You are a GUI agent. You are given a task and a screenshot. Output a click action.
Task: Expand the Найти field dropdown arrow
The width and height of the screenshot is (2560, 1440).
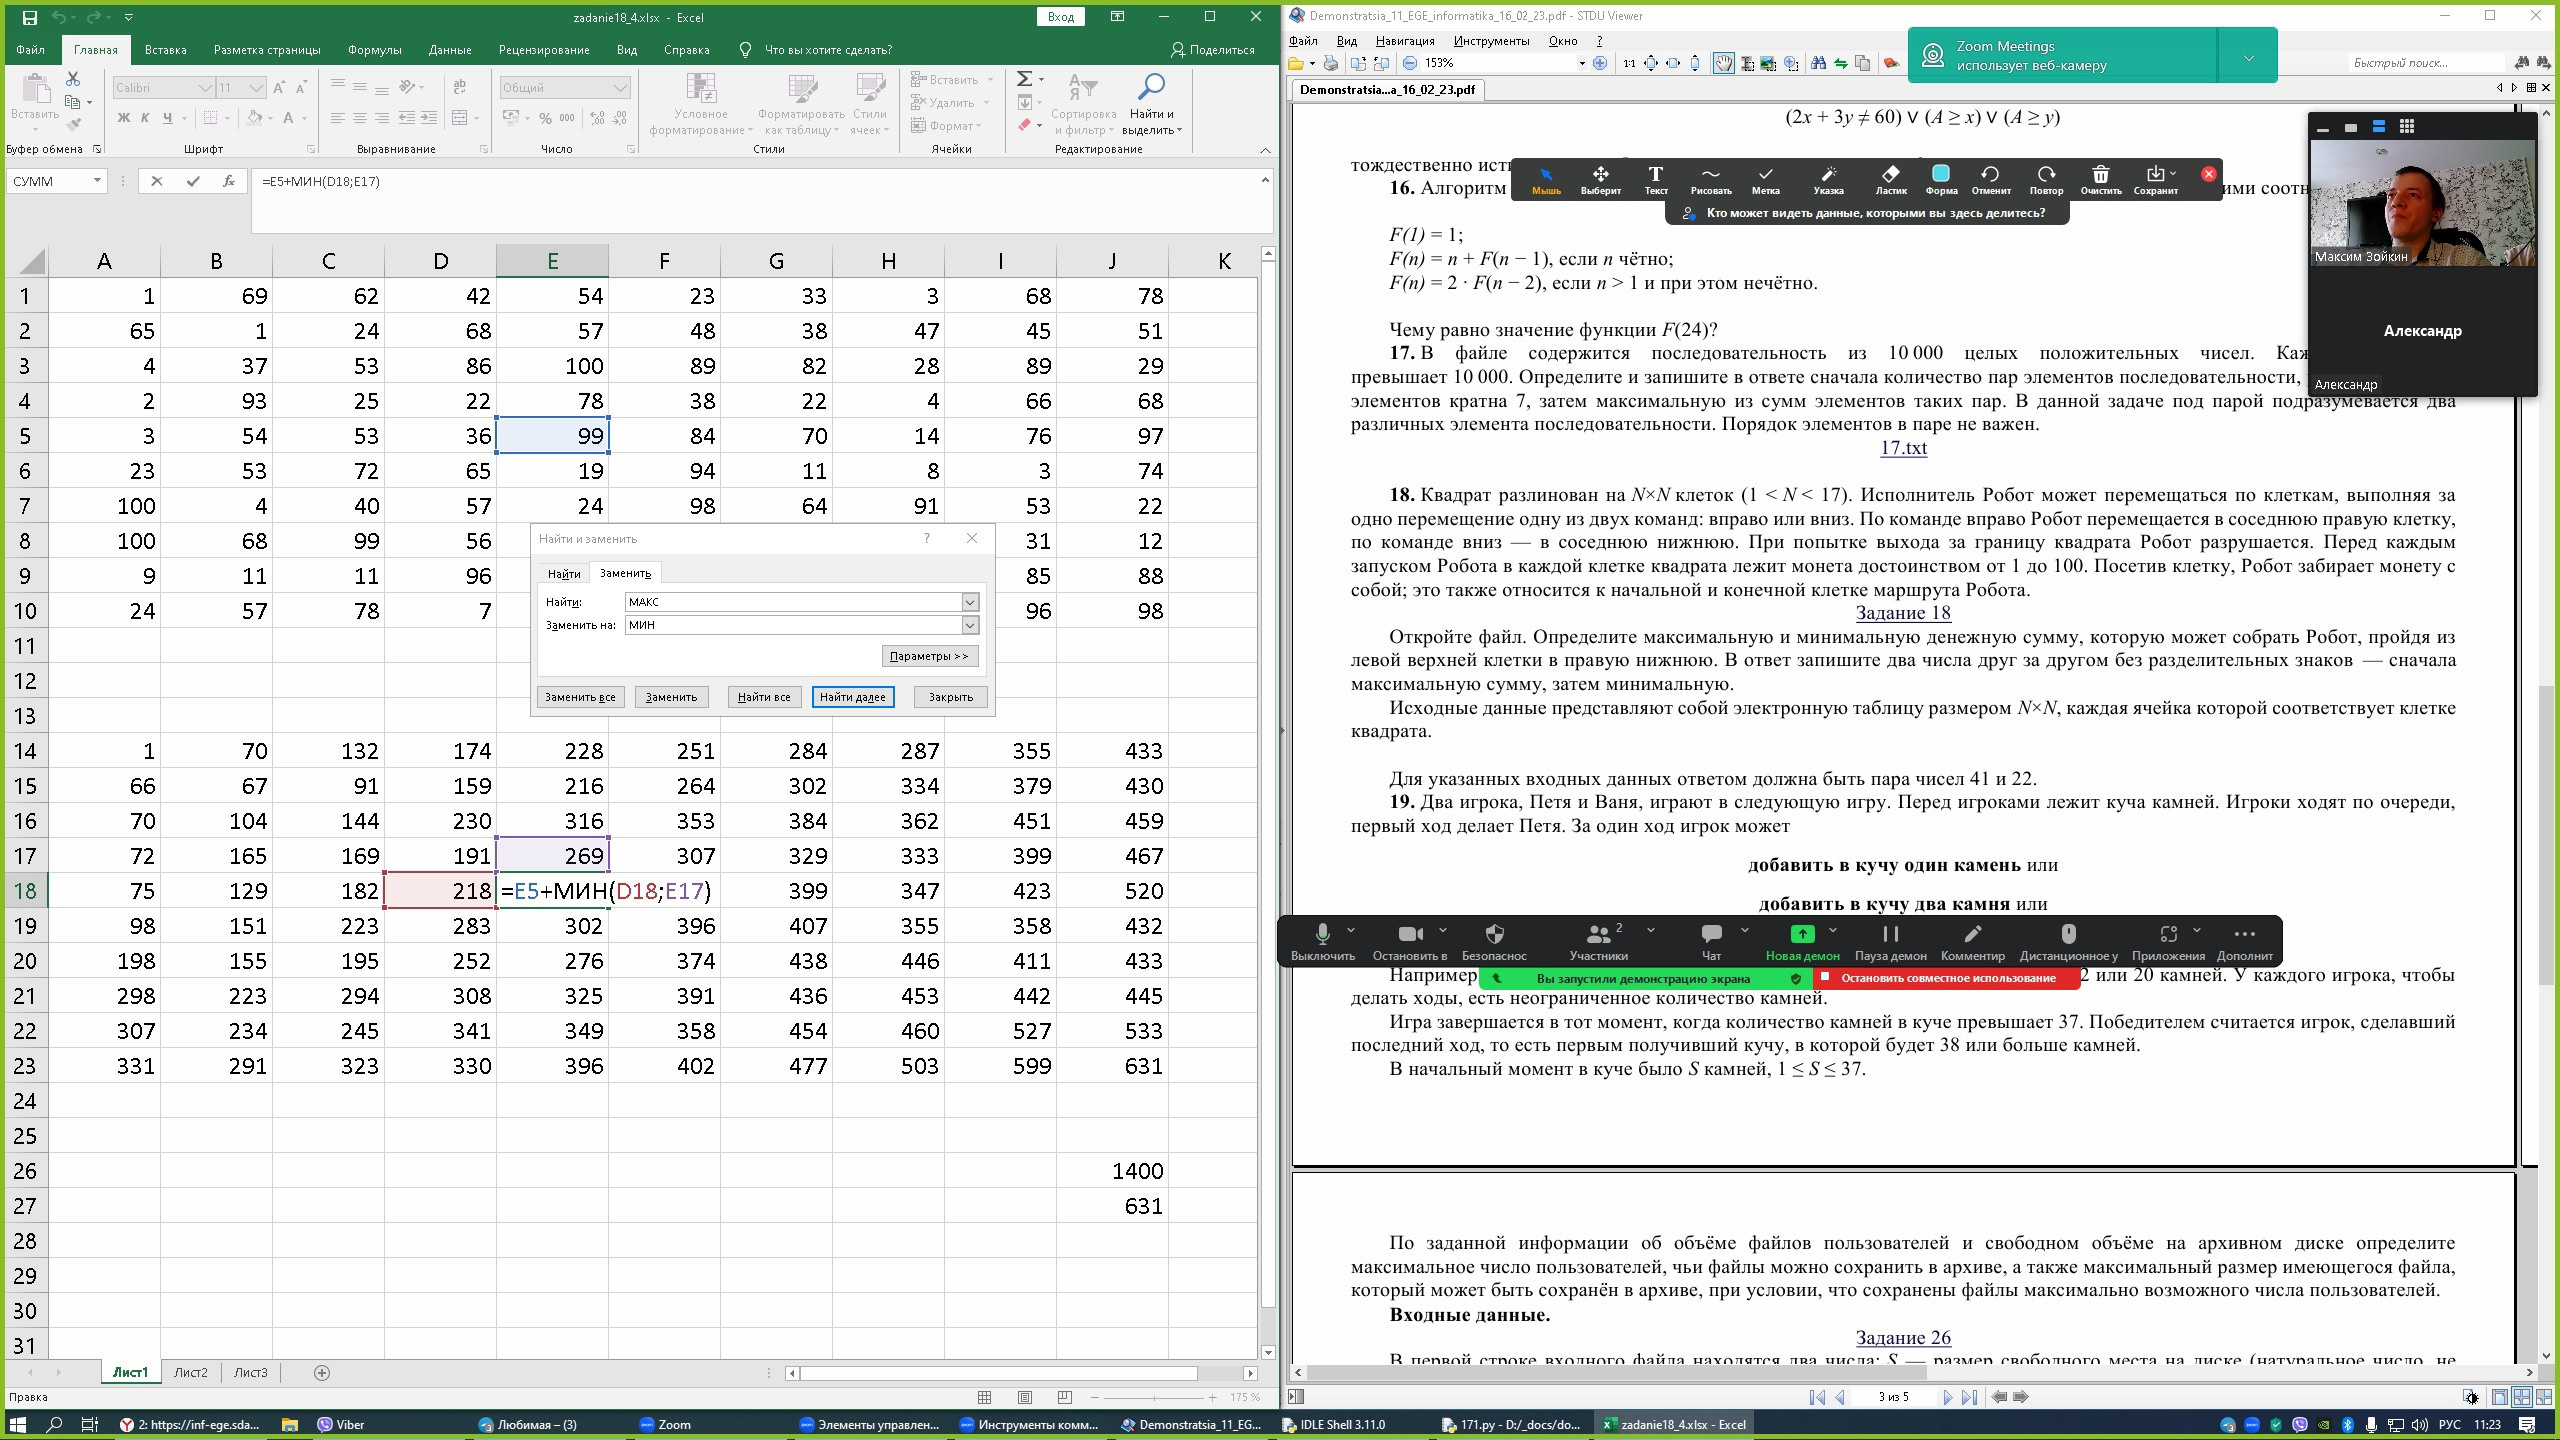(969, 602)
